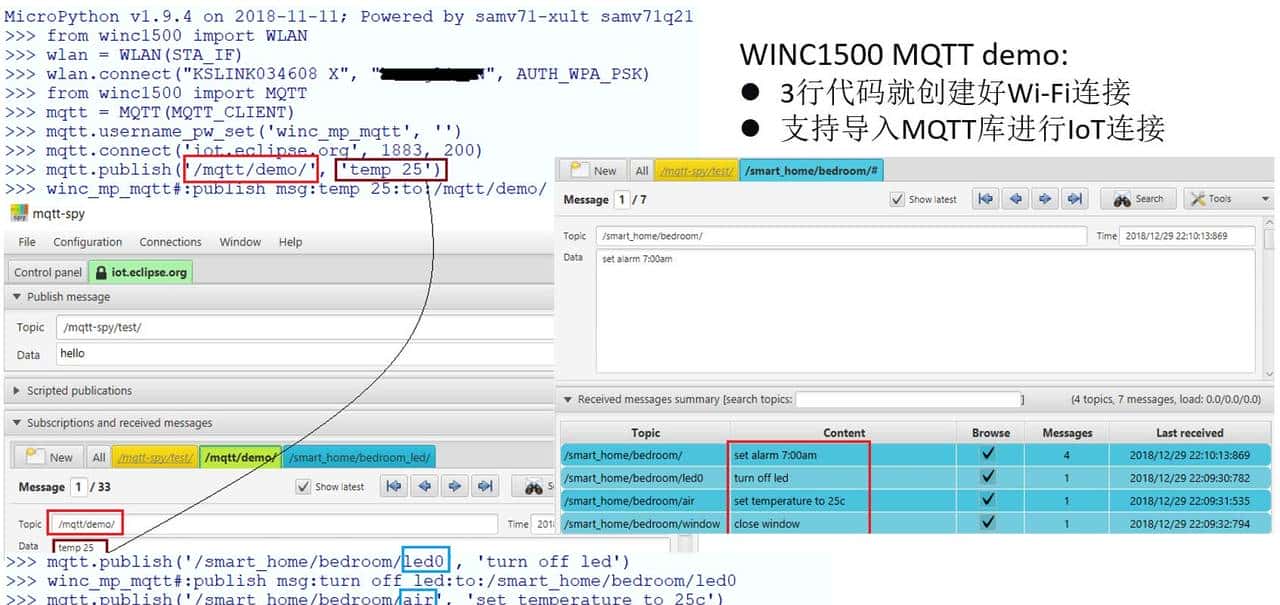Jump to last message in right panel
The height and width of the screenshot is (605, 1280).
[x=1074, y=199]
